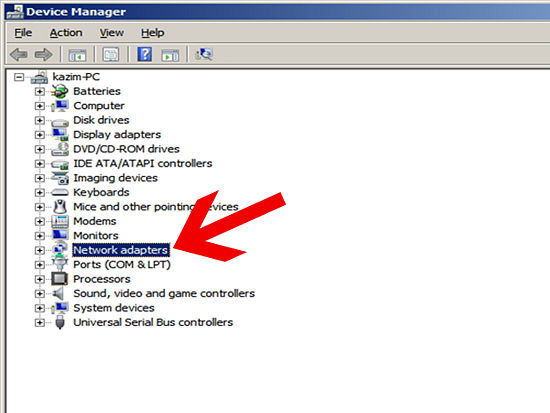Open the File menu
The height and width of the screenshot is (413, 550).
[x=23, y=33]
